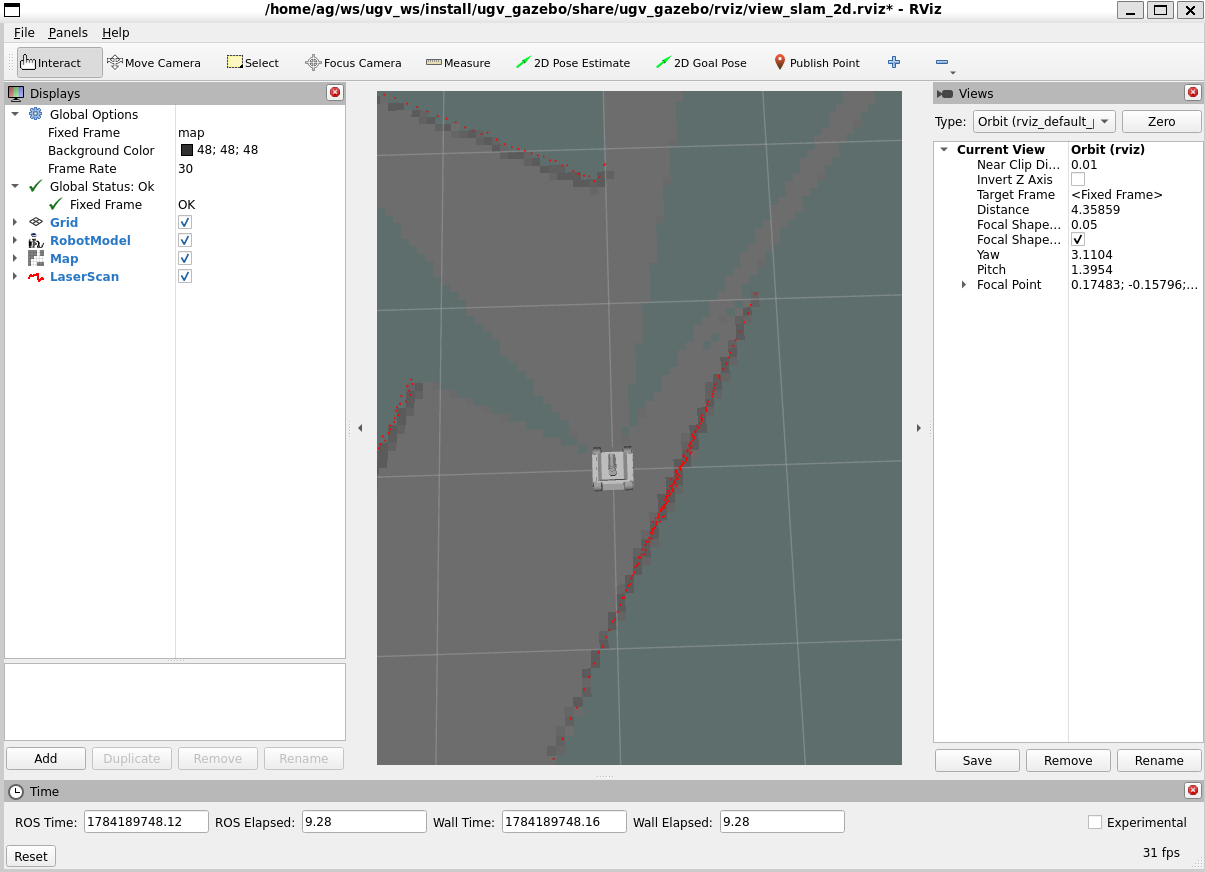Collapse the right side panel arrow

(918, 428)
